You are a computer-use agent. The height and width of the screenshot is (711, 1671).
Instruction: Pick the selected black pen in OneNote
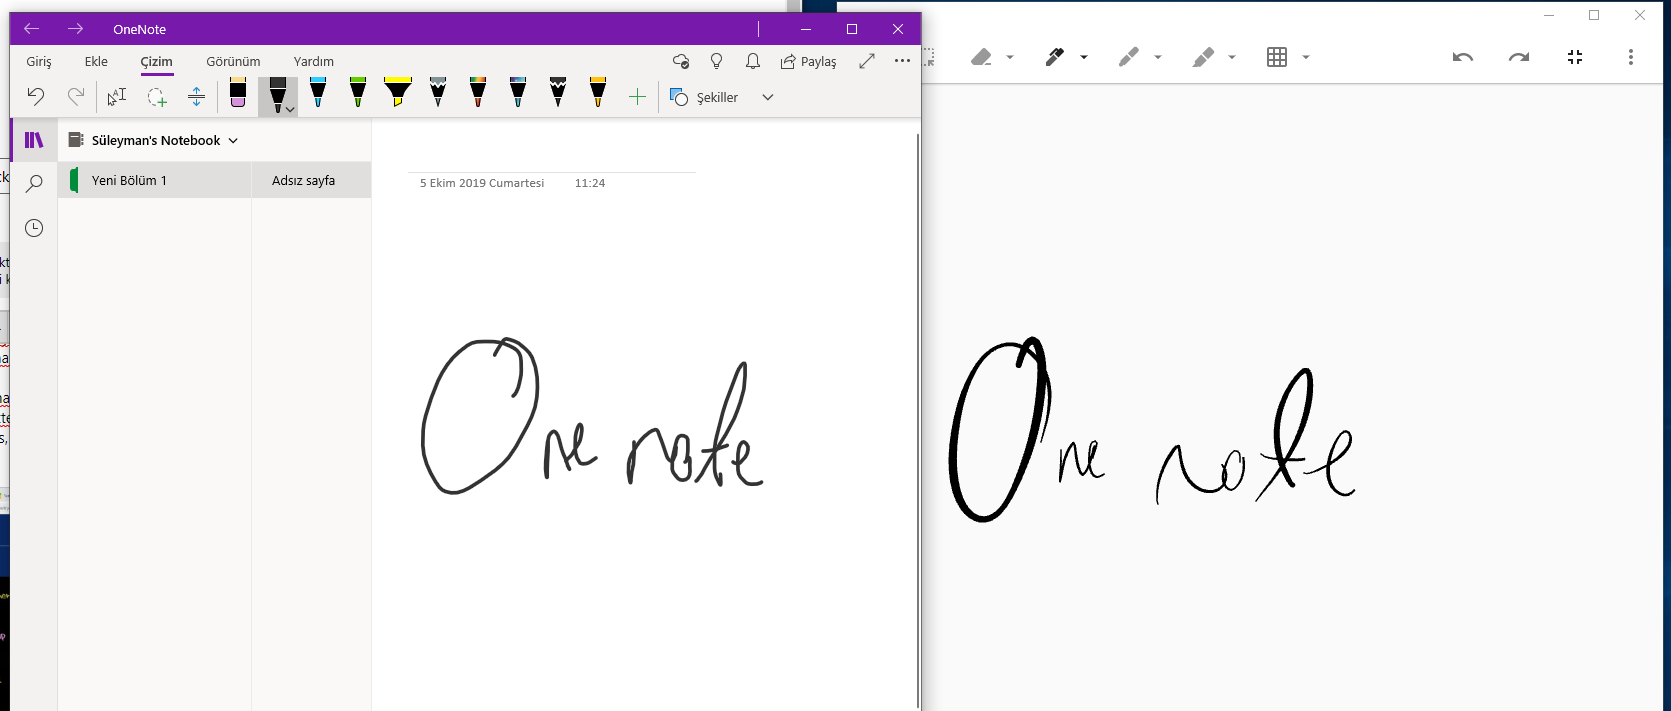(x=276, y=95)
